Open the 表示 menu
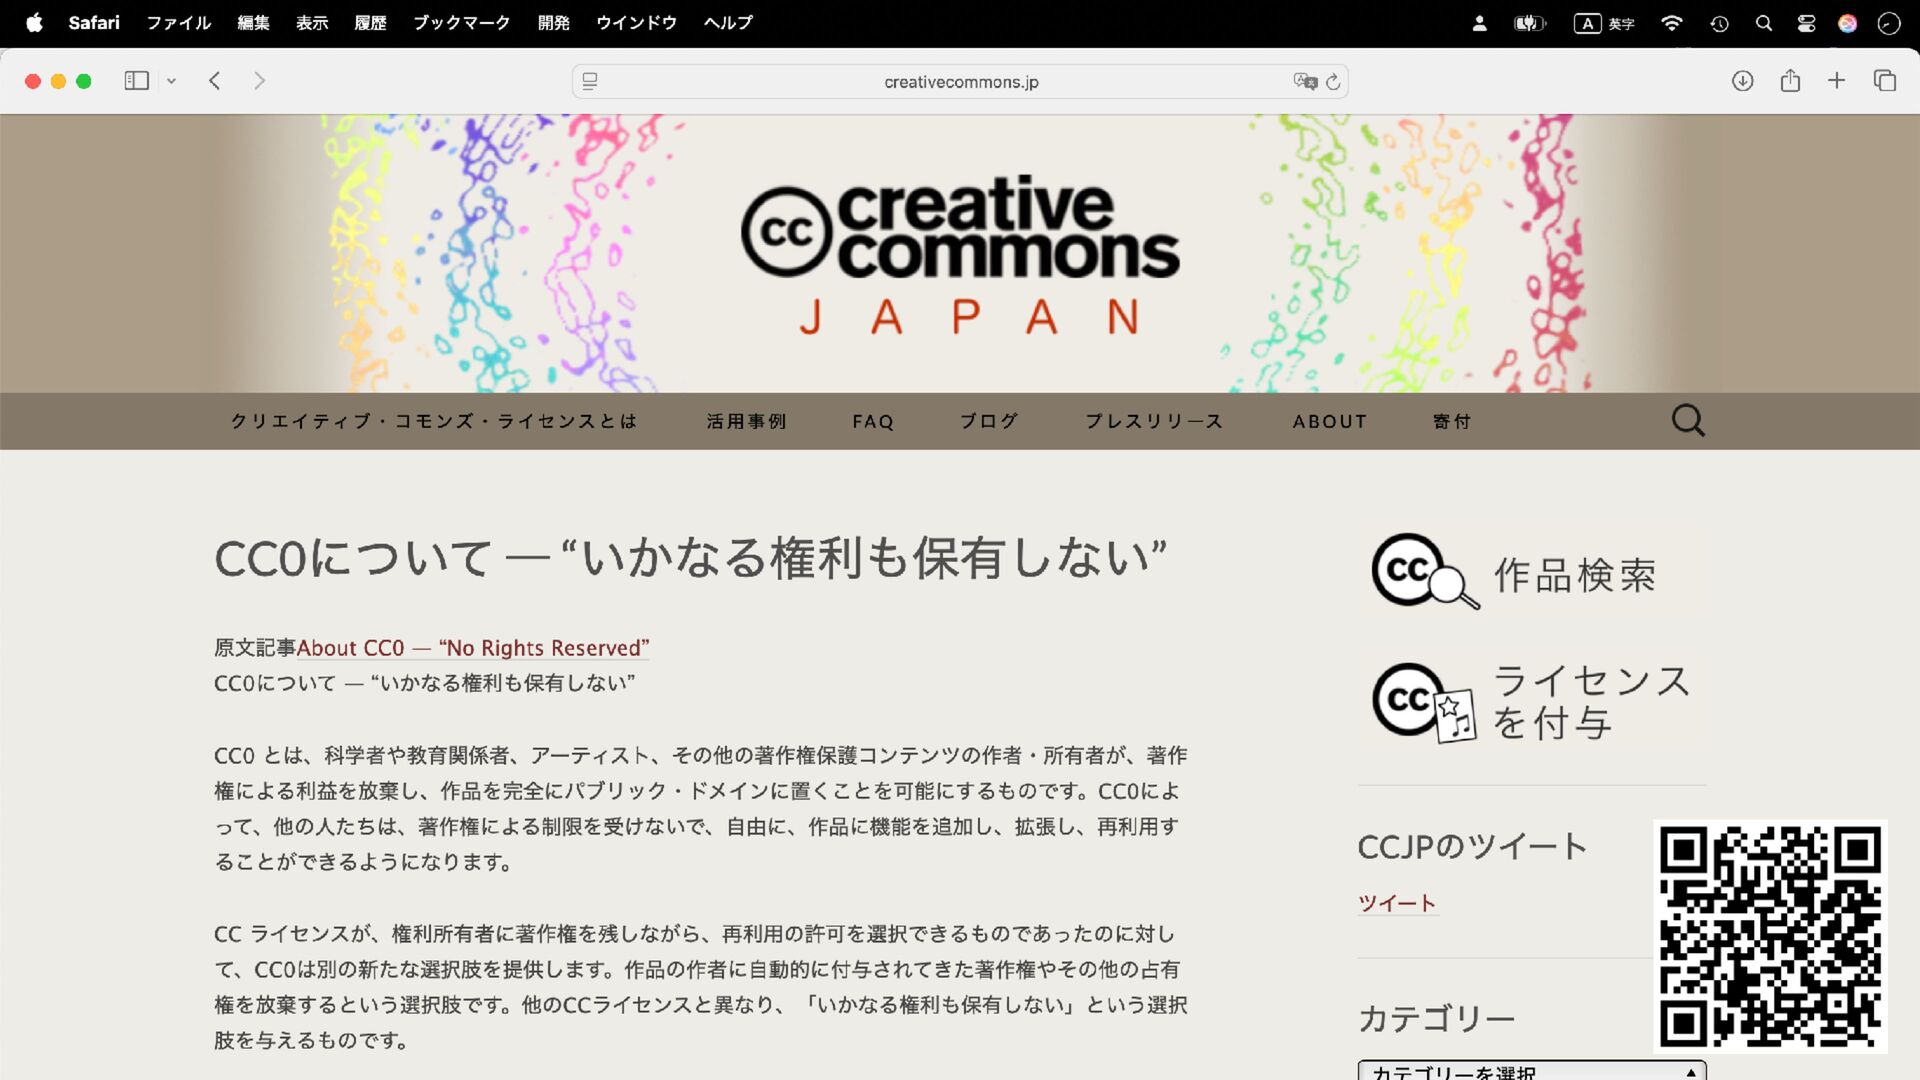1920x1080 pixels. click(x=312, y=23)
